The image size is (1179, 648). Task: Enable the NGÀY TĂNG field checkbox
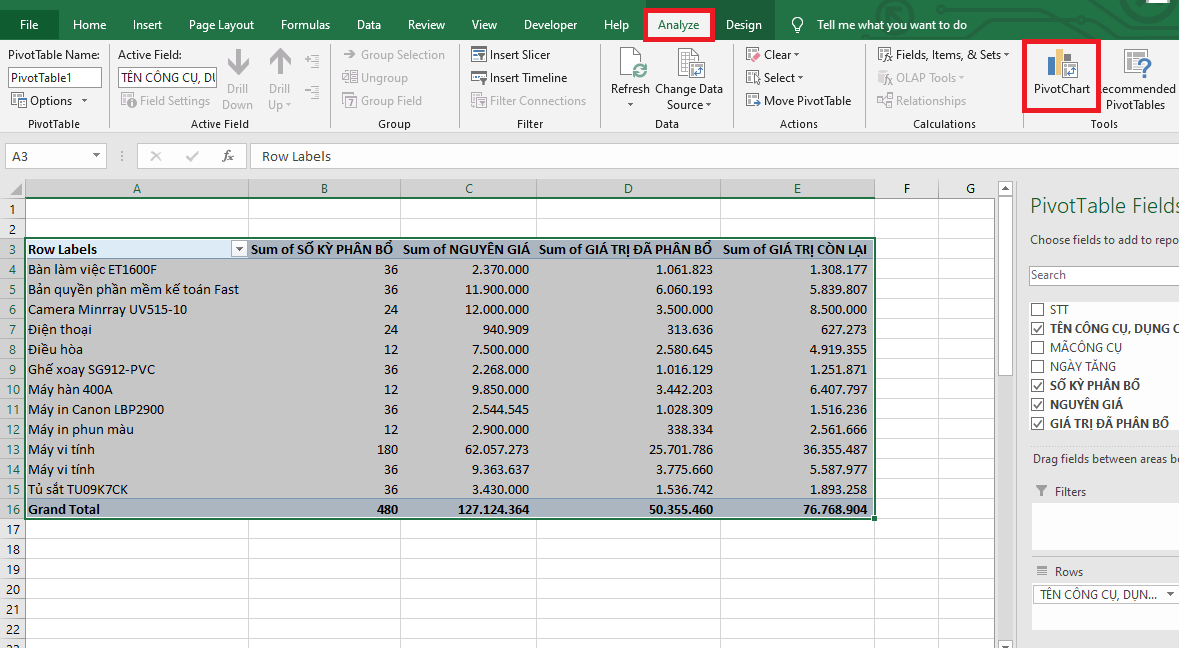coord(1037,367)
